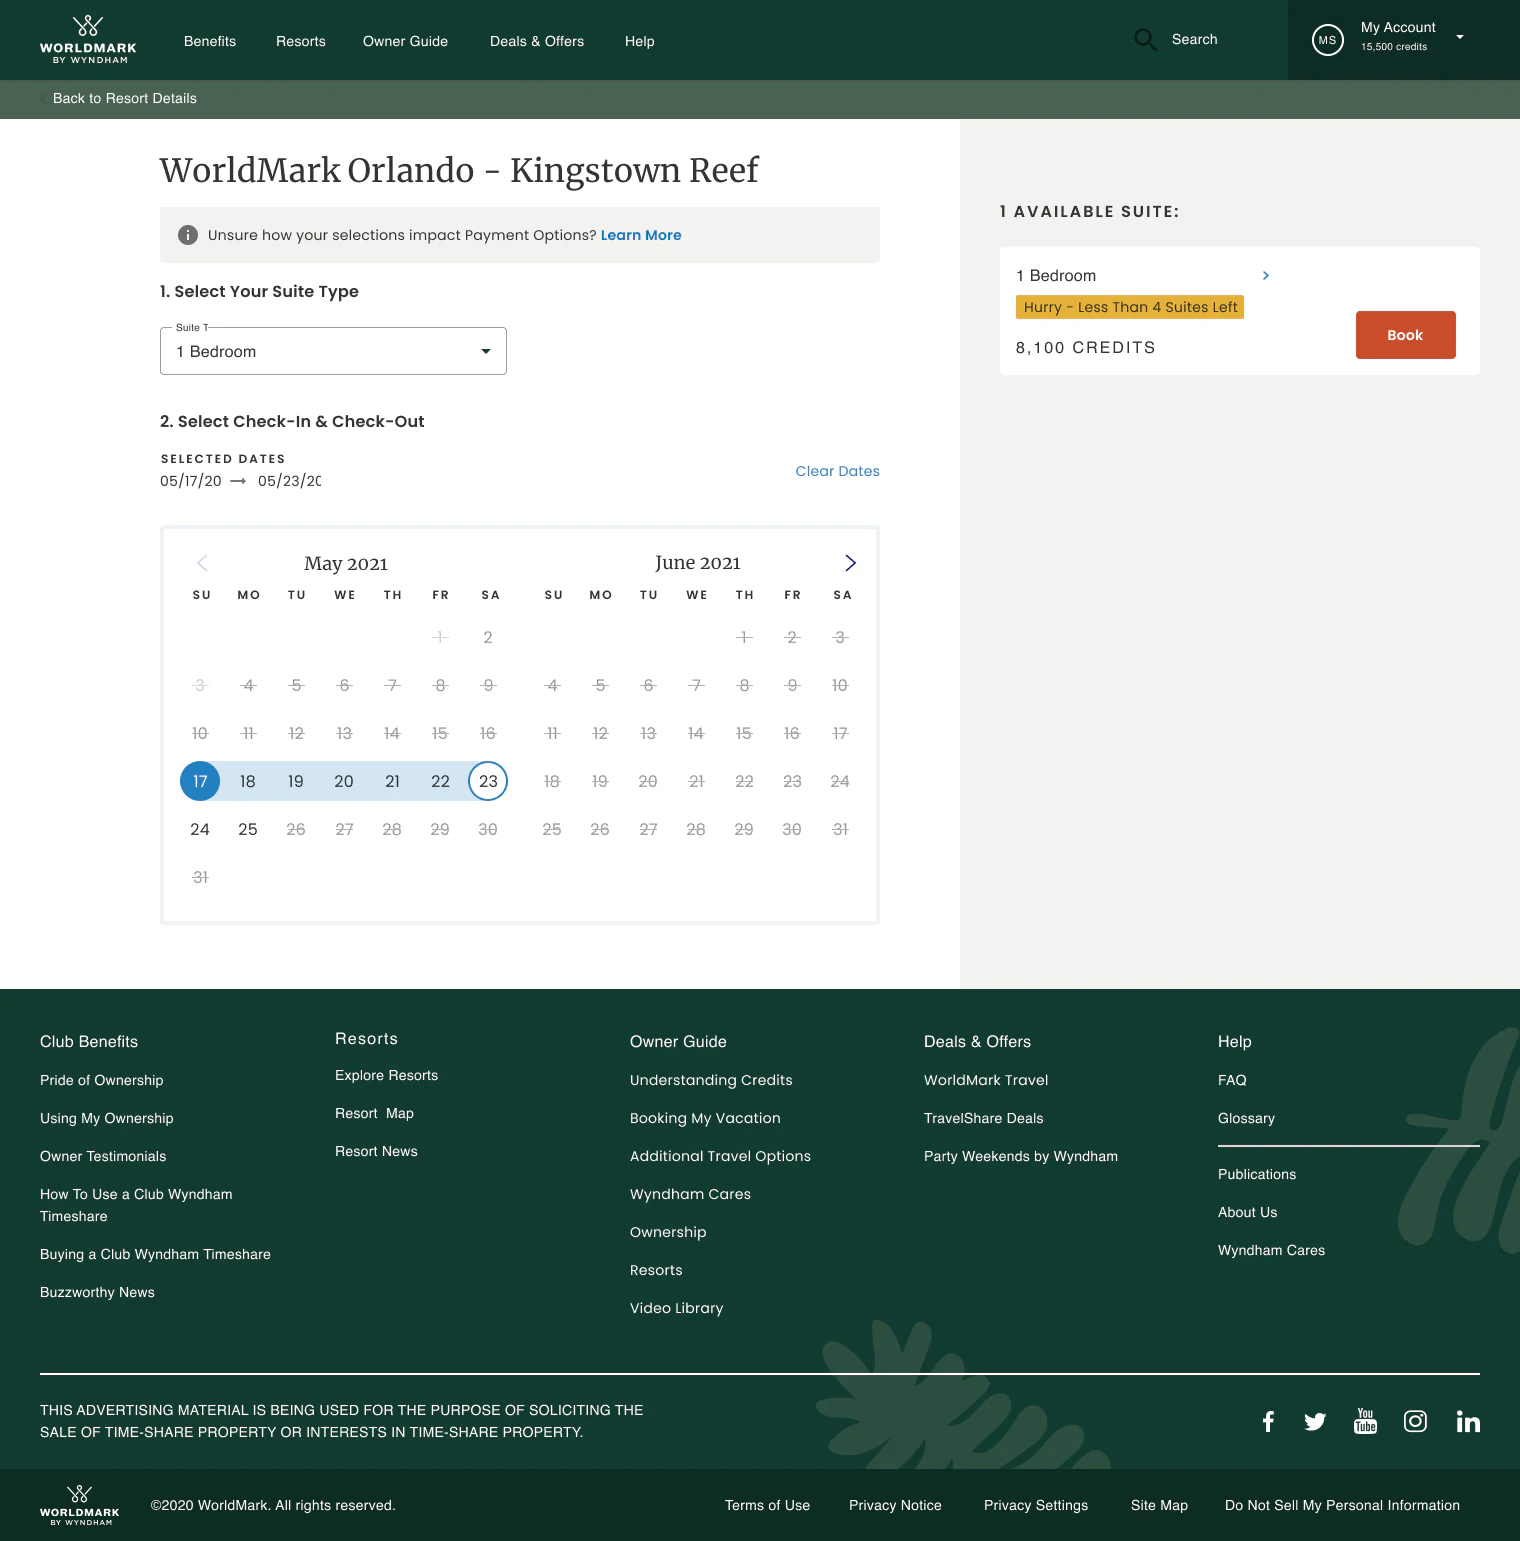
Task: Open Terms of Use link
Action: [x=767, y=1505]
